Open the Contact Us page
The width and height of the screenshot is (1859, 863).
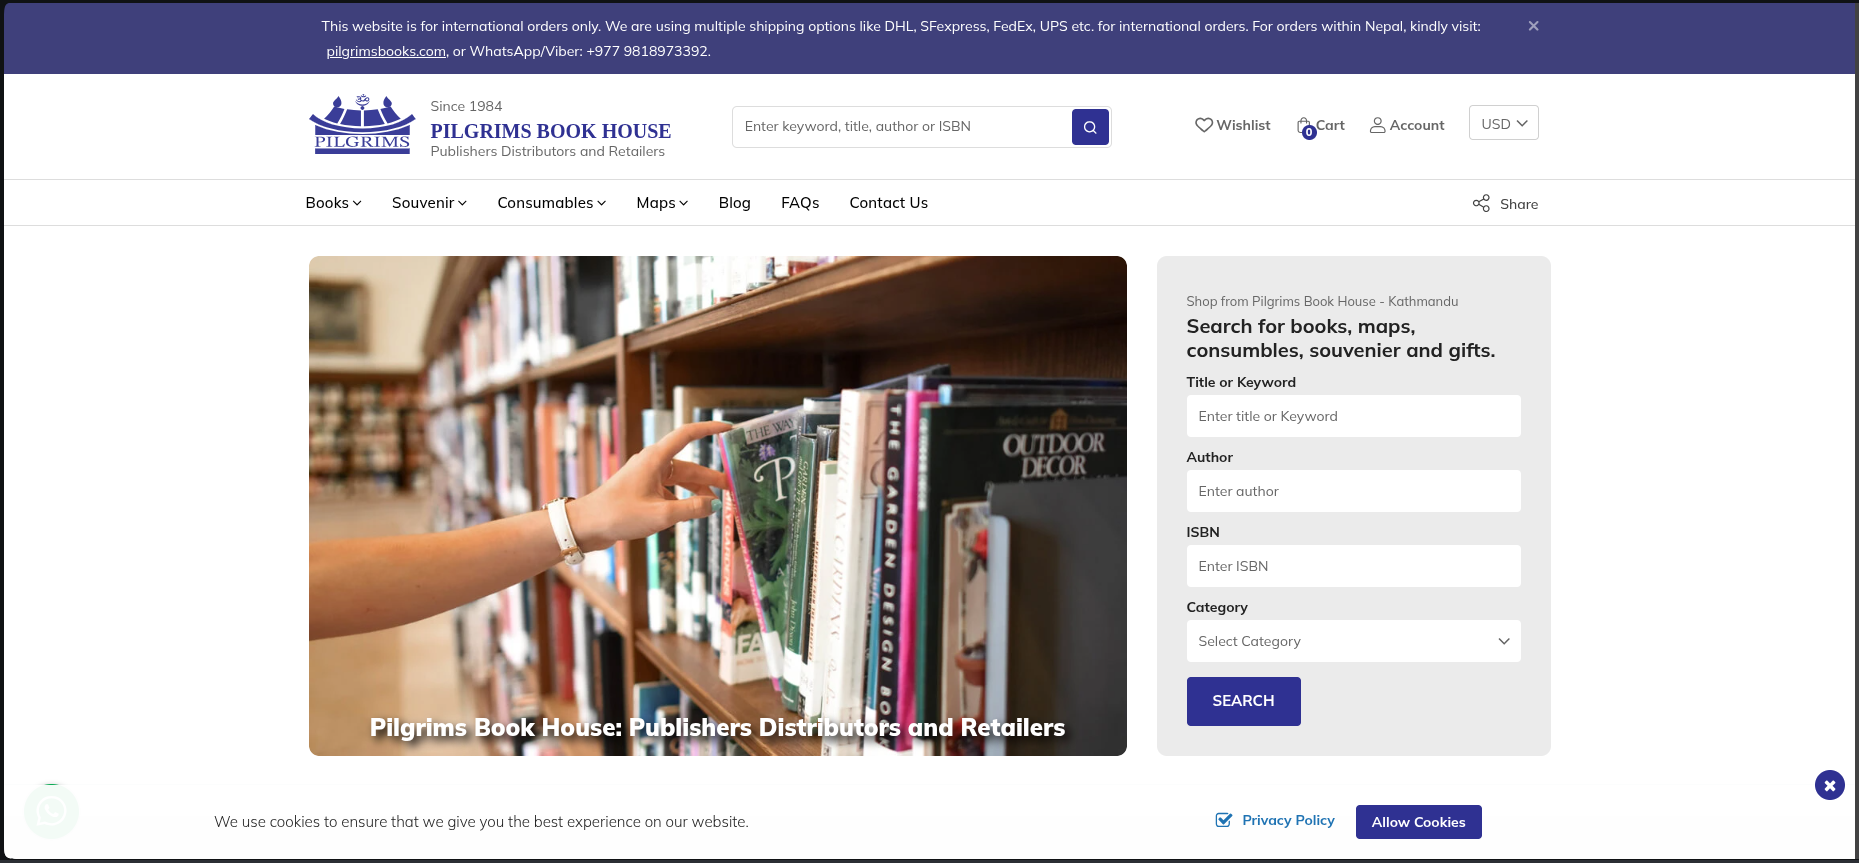pos(889,203)
